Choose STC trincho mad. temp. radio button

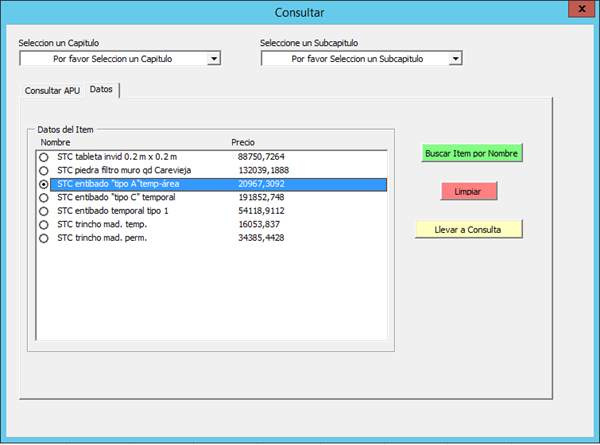tap(43, 225)
